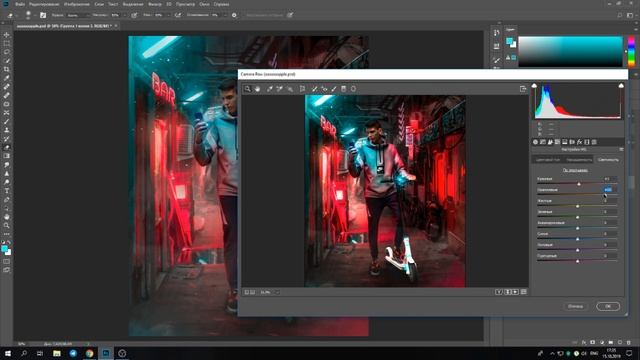Select the Clone Stamp tool

tap(7, 130)
